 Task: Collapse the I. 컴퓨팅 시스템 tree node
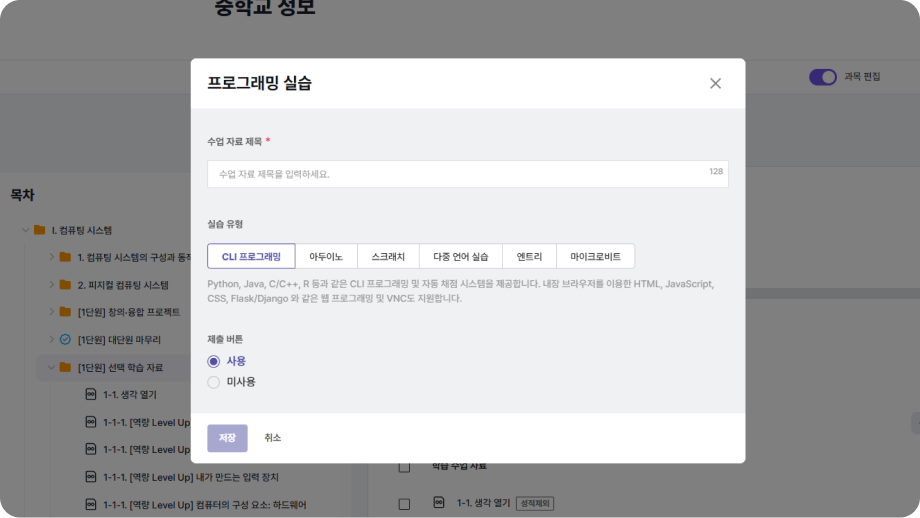pyautogui.click(x=25, y=230)
